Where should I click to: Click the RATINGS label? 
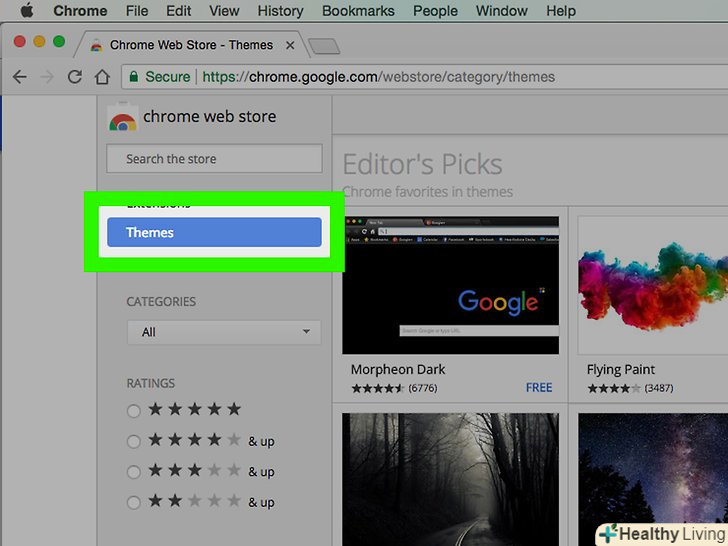tap(151, 384)
